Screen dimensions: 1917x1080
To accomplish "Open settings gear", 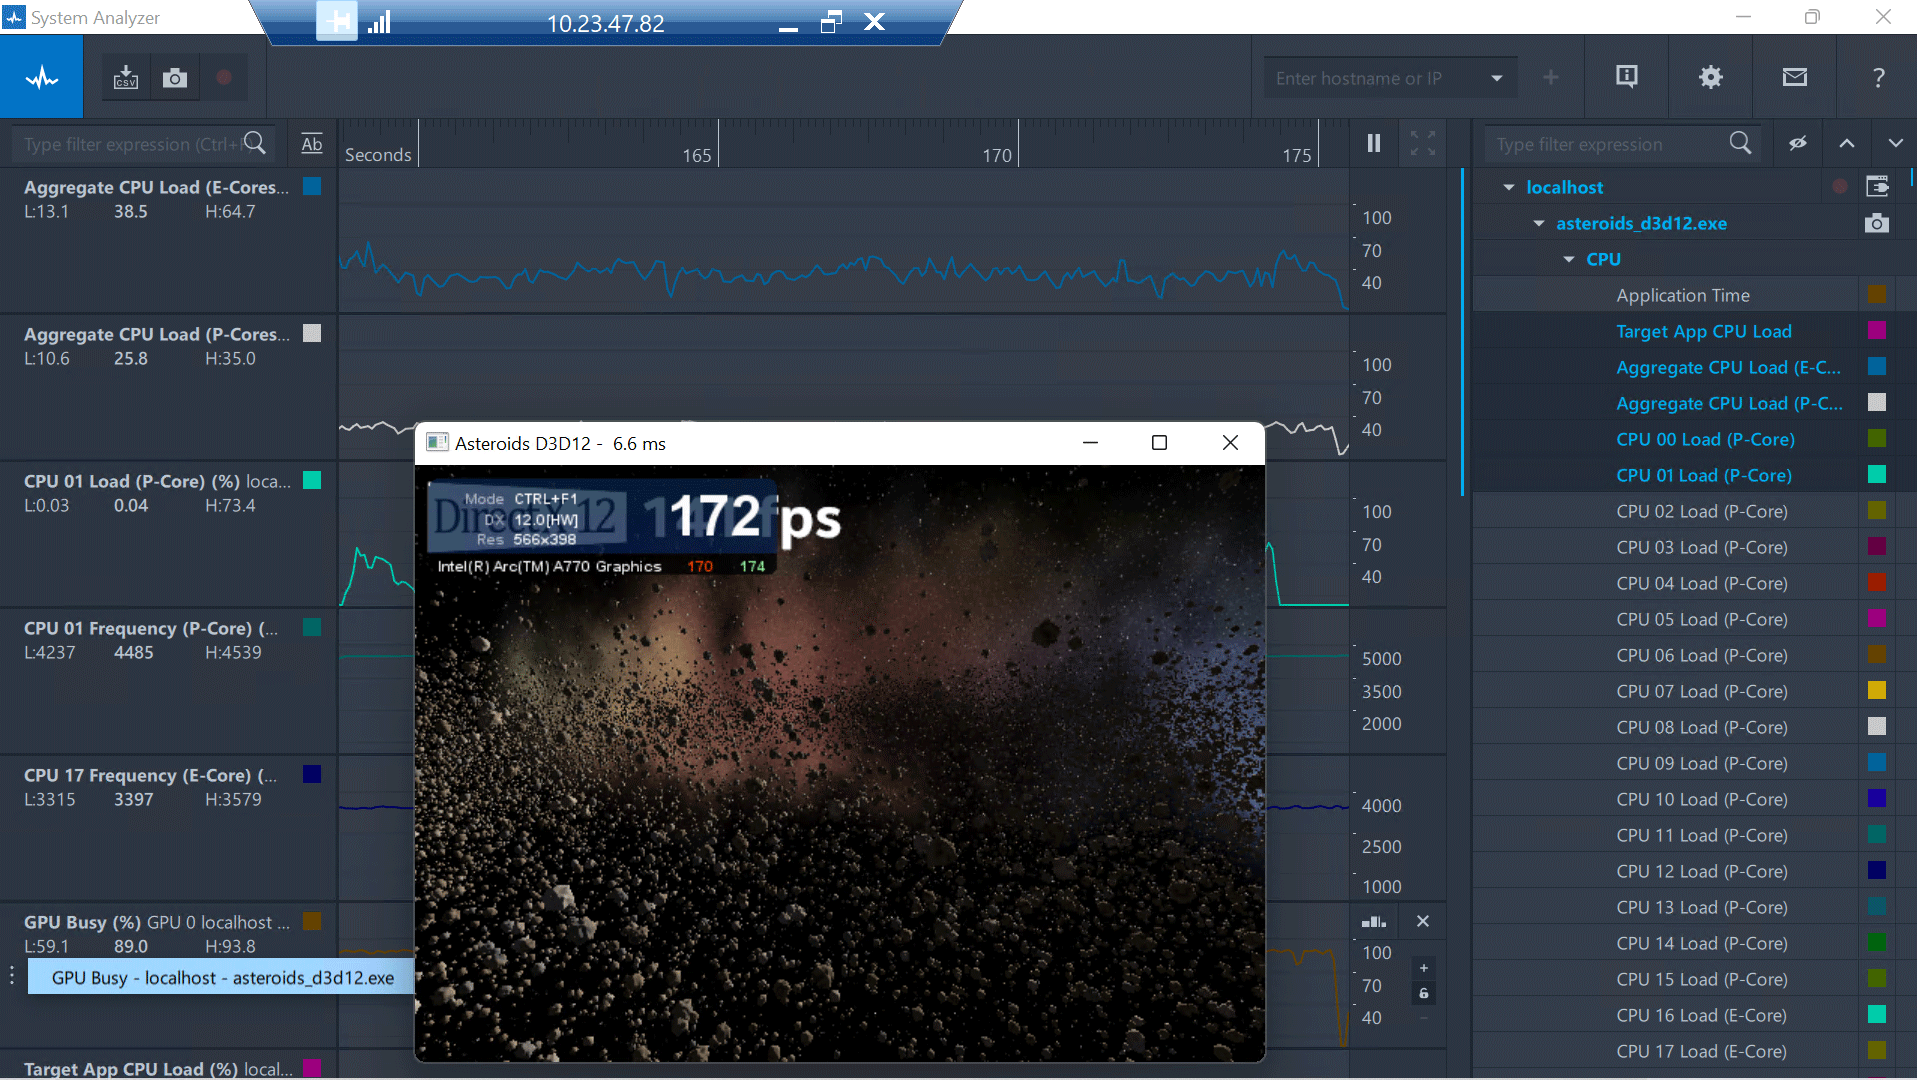I will 1711,77.
